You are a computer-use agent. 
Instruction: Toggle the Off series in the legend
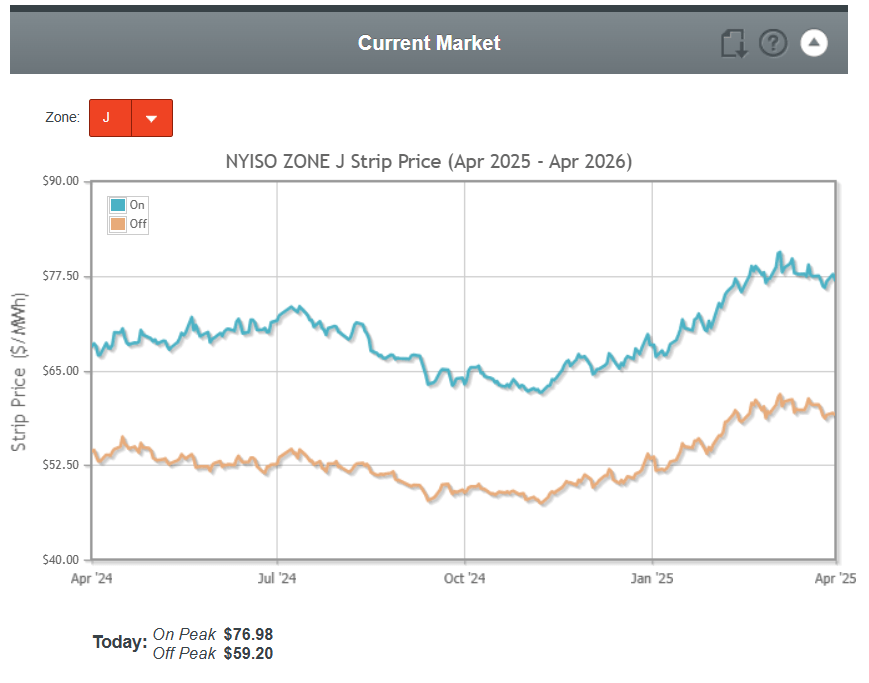pos(128,223)
